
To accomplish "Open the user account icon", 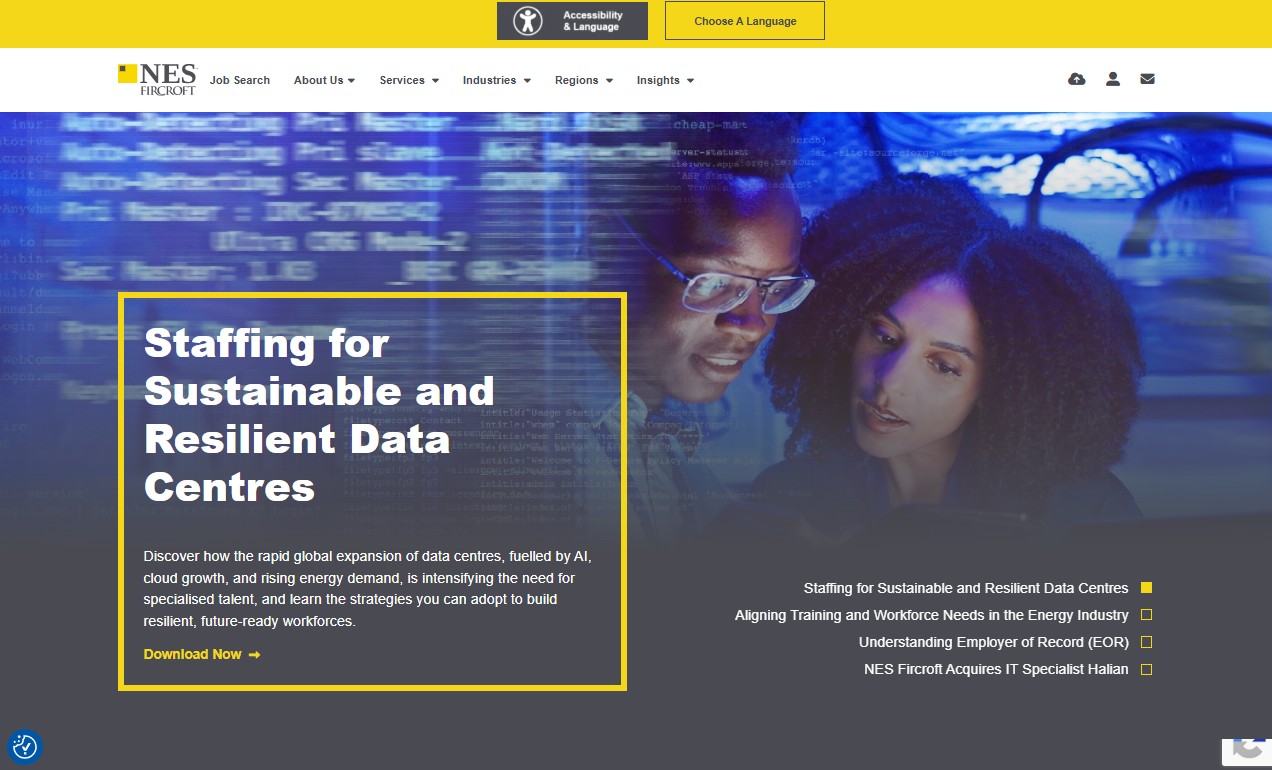I will click(1113, 79).
